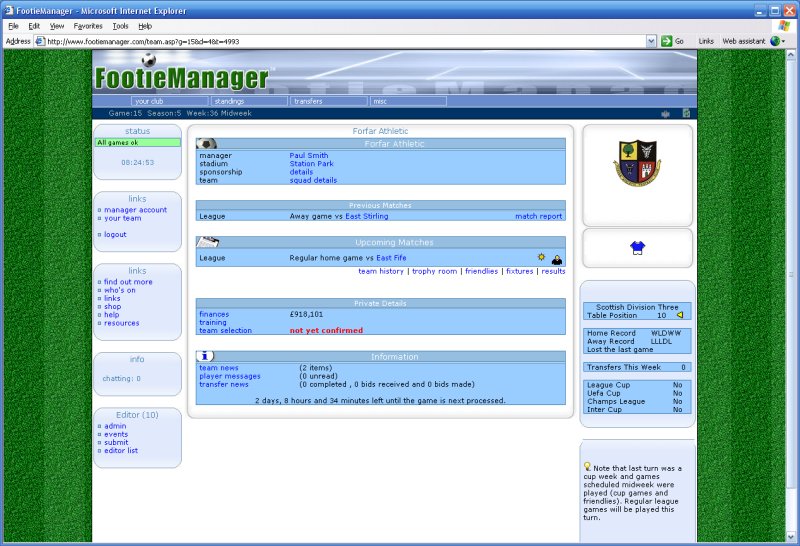Open the results link

click(x=553, y=271)
